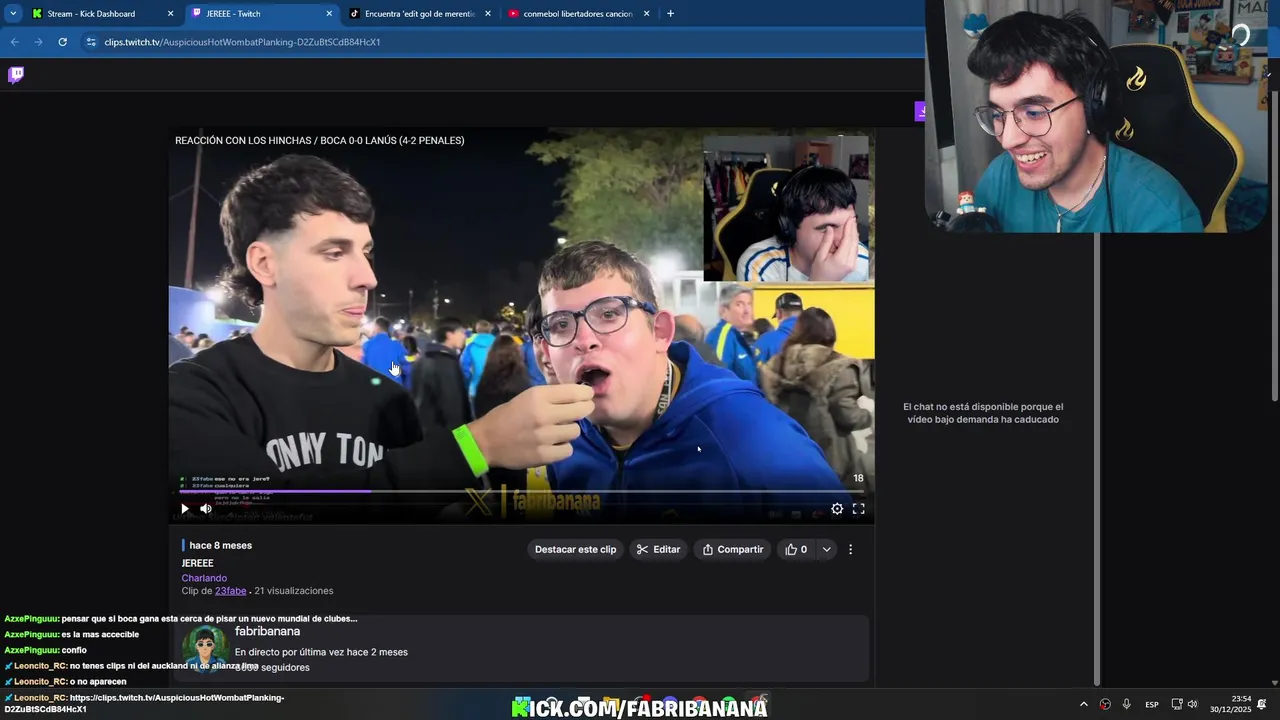Image resolution: width=1280 pixels, height=720 pixels.
Task: Click the 'hace 8 meses' timestamp
Action: click(221, 546)
